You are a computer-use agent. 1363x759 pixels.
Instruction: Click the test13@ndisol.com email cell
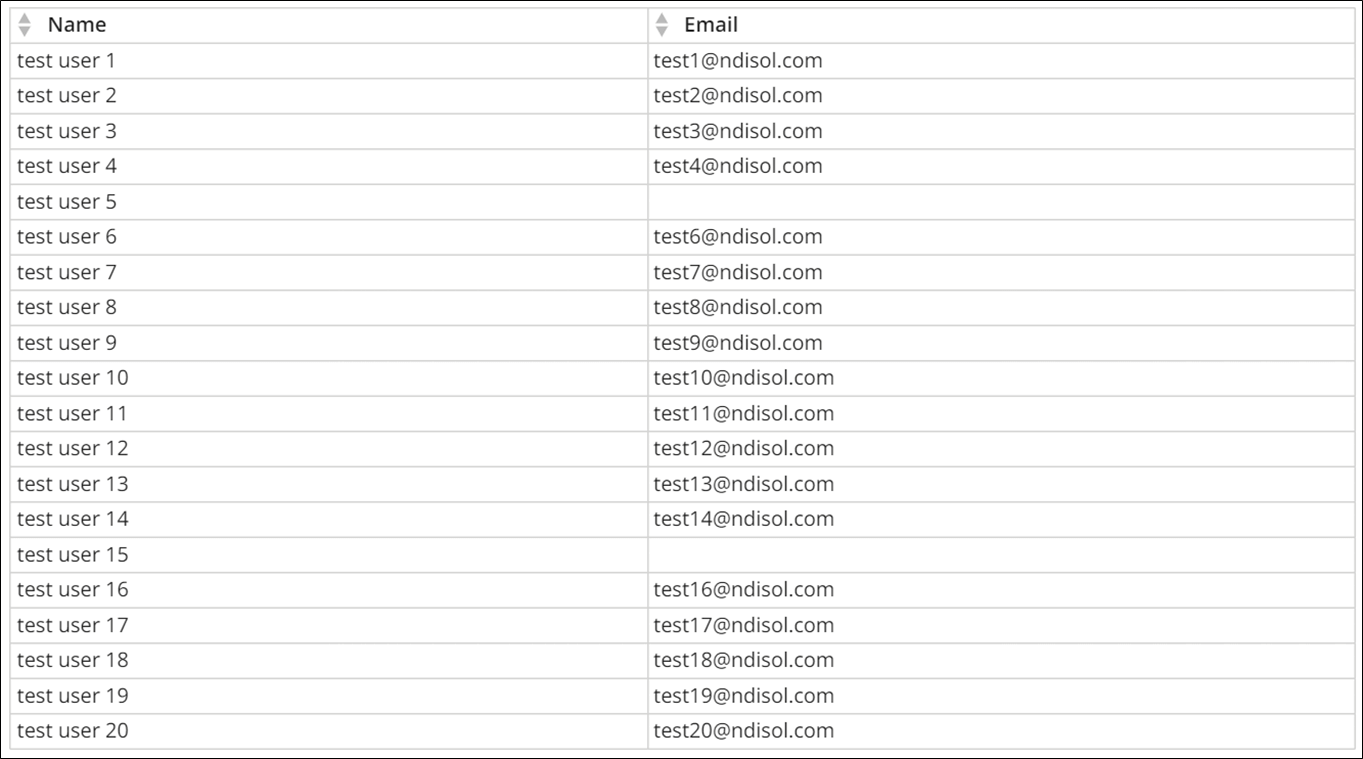click(x=1000, y=484)
